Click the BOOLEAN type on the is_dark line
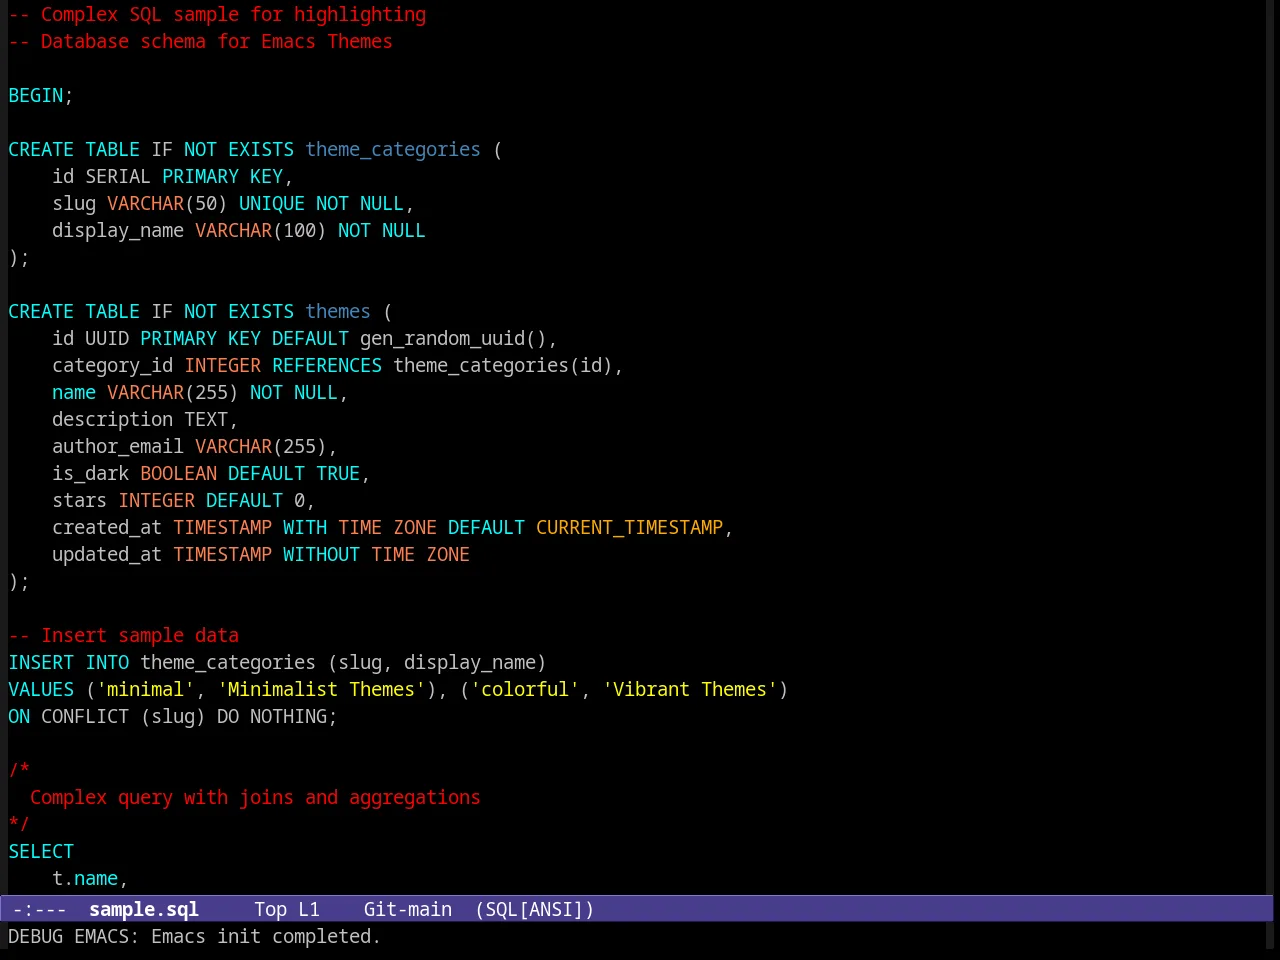The image size is (1280, 960). point(179,473)
